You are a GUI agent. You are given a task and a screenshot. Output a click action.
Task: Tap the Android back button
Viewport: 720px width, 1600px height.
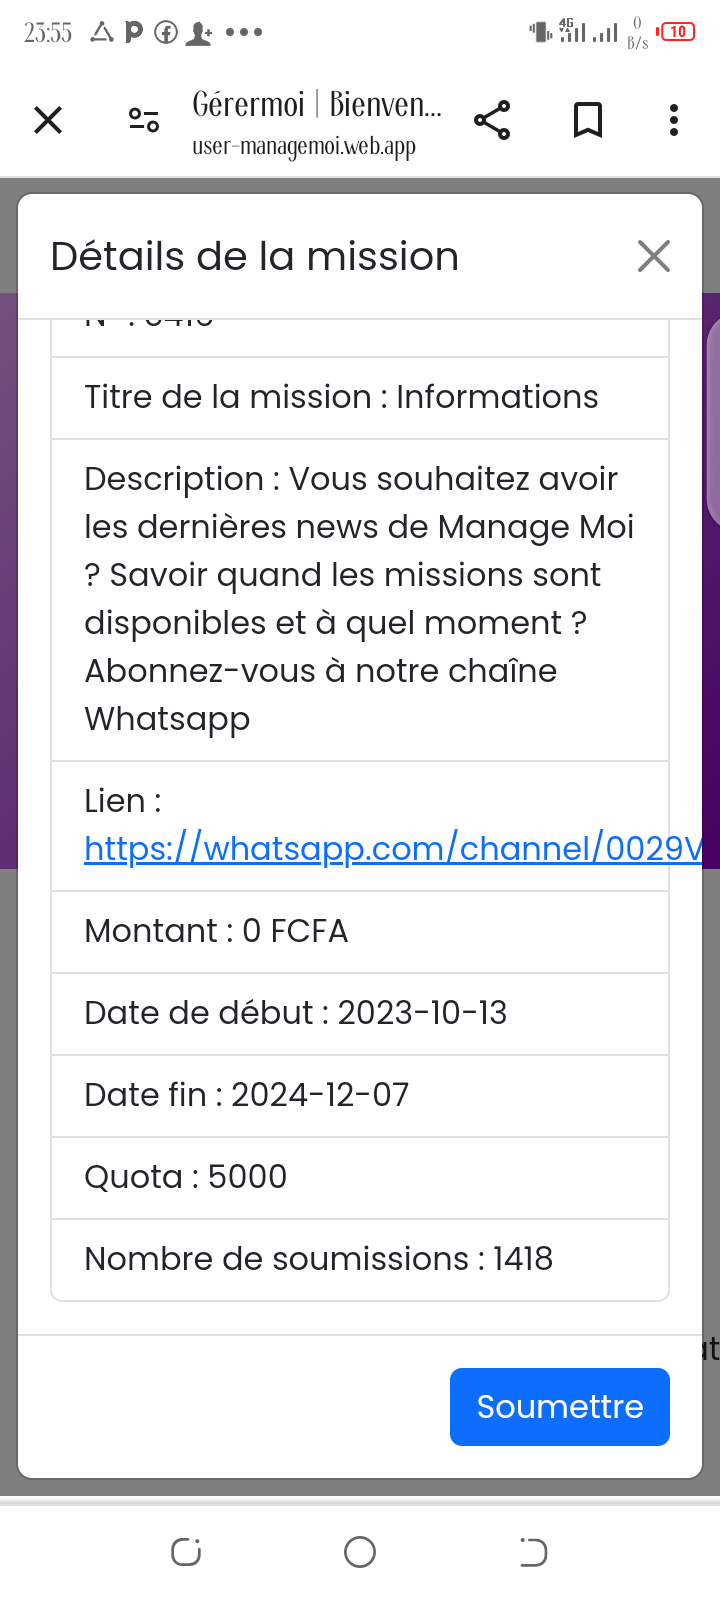[533, 1552]
